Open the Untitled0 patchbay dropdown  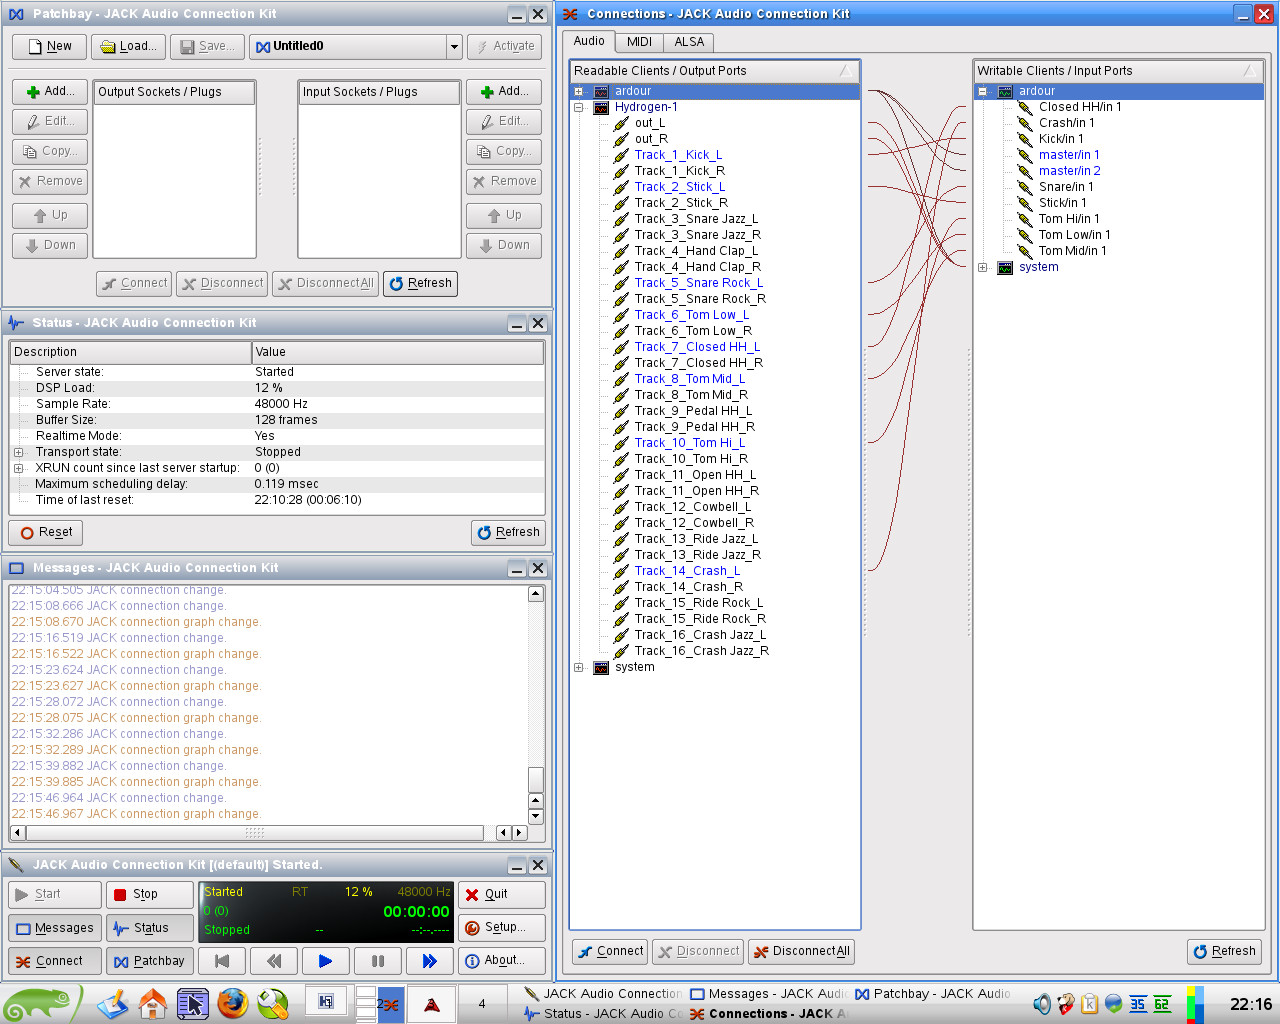[454, 46]
